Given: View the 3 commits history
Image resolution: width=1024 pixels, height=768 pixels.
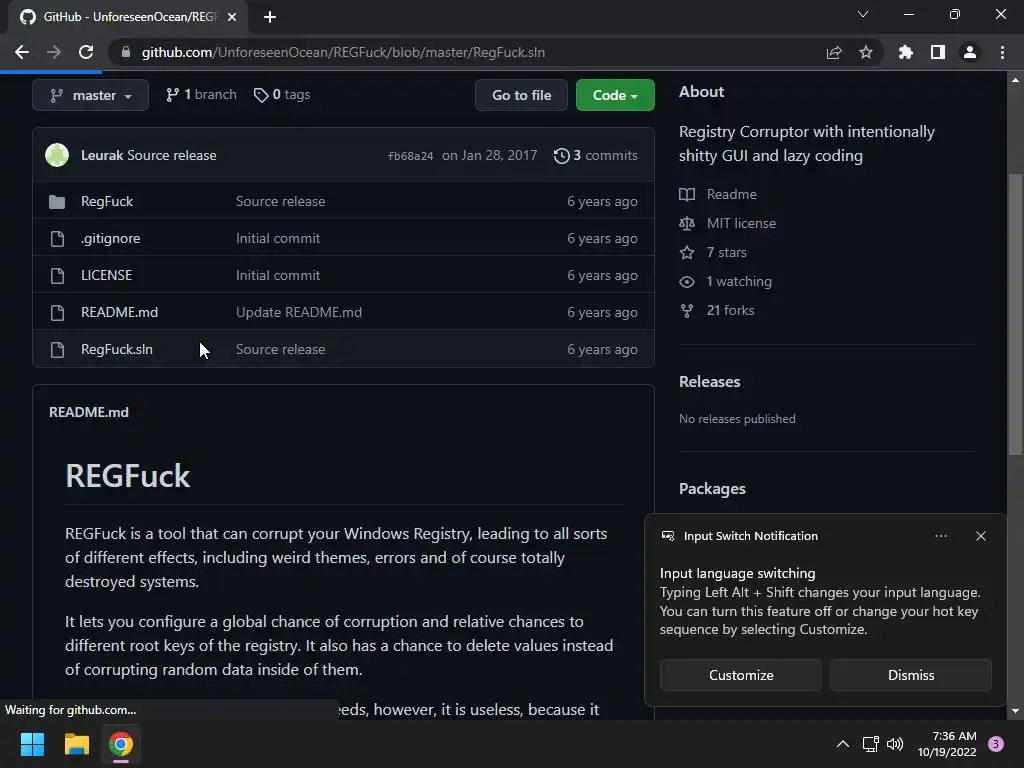Looking at the screenshot, I should pos(596,155).
